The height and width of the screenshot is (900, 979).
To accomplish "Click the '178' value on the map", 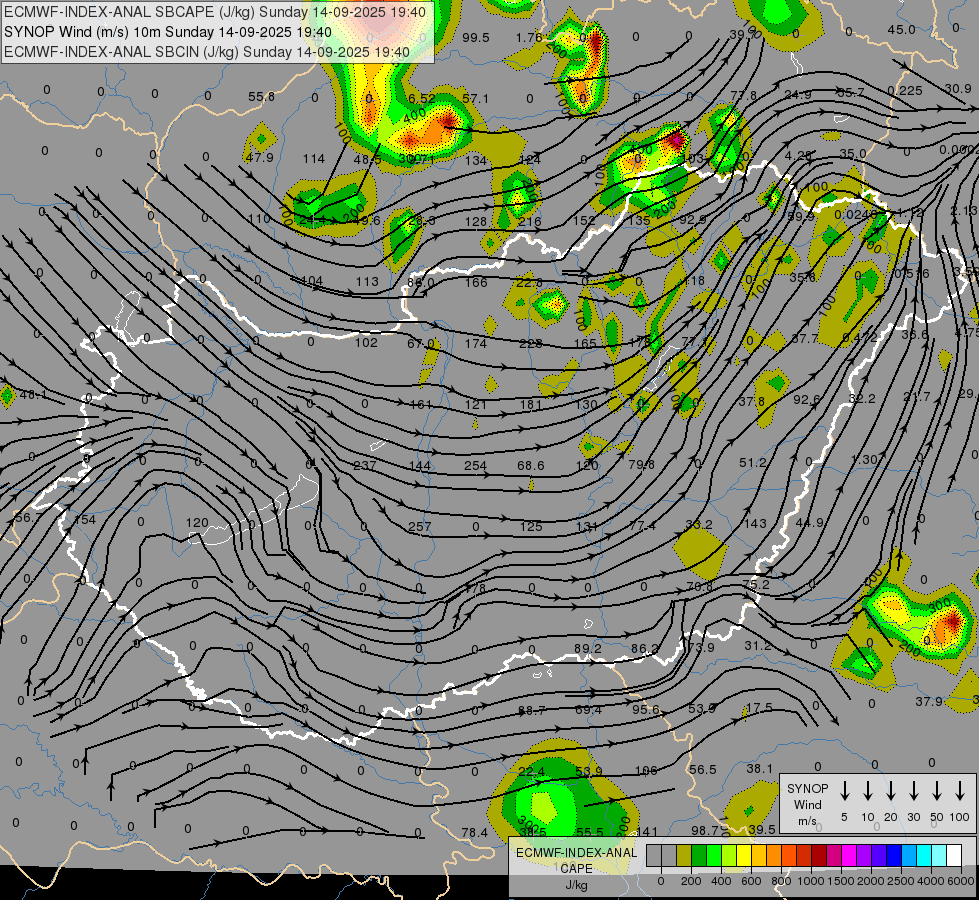I will click(475, 588).
